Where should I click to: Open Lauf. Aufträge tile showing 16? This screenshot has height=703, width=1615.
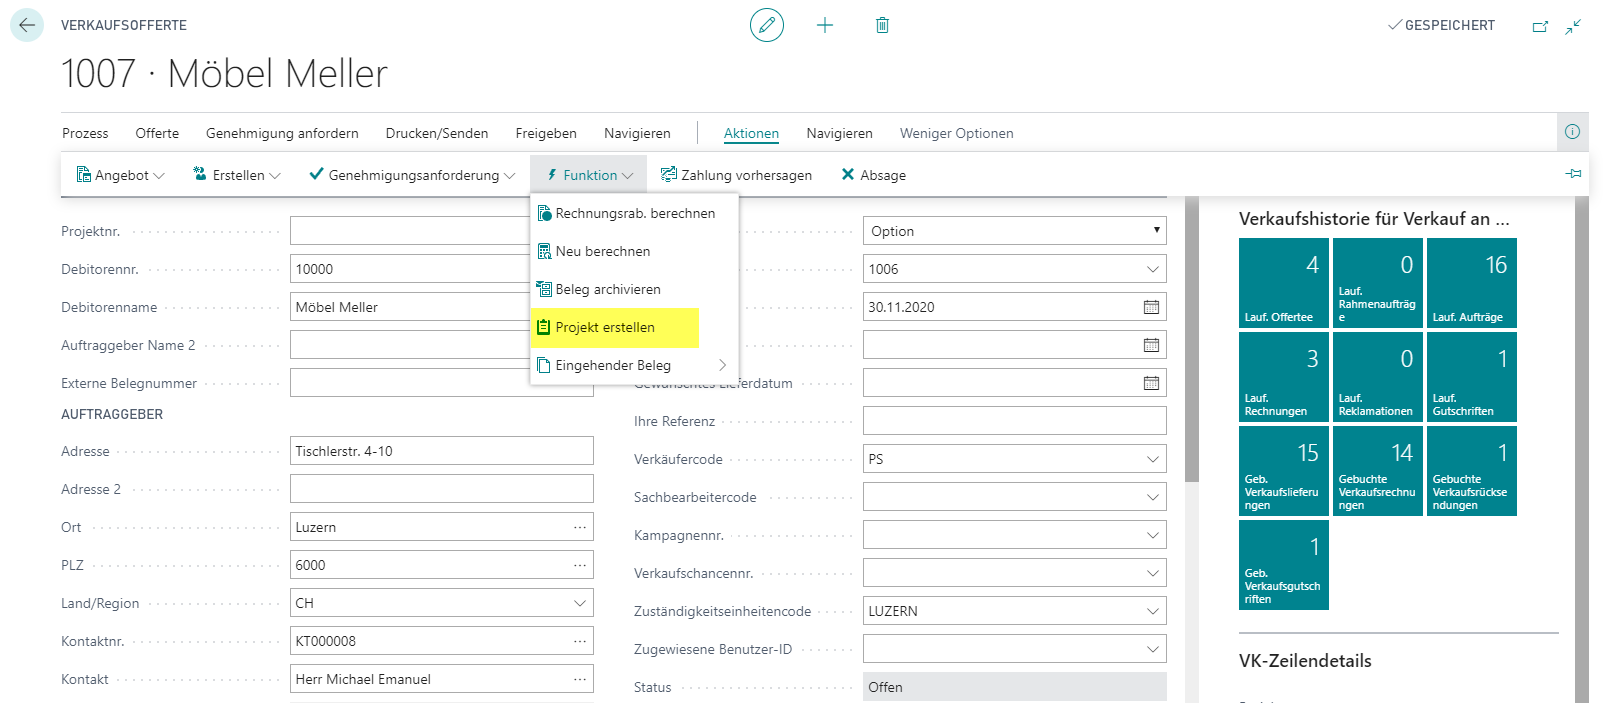coord(1471,283)
